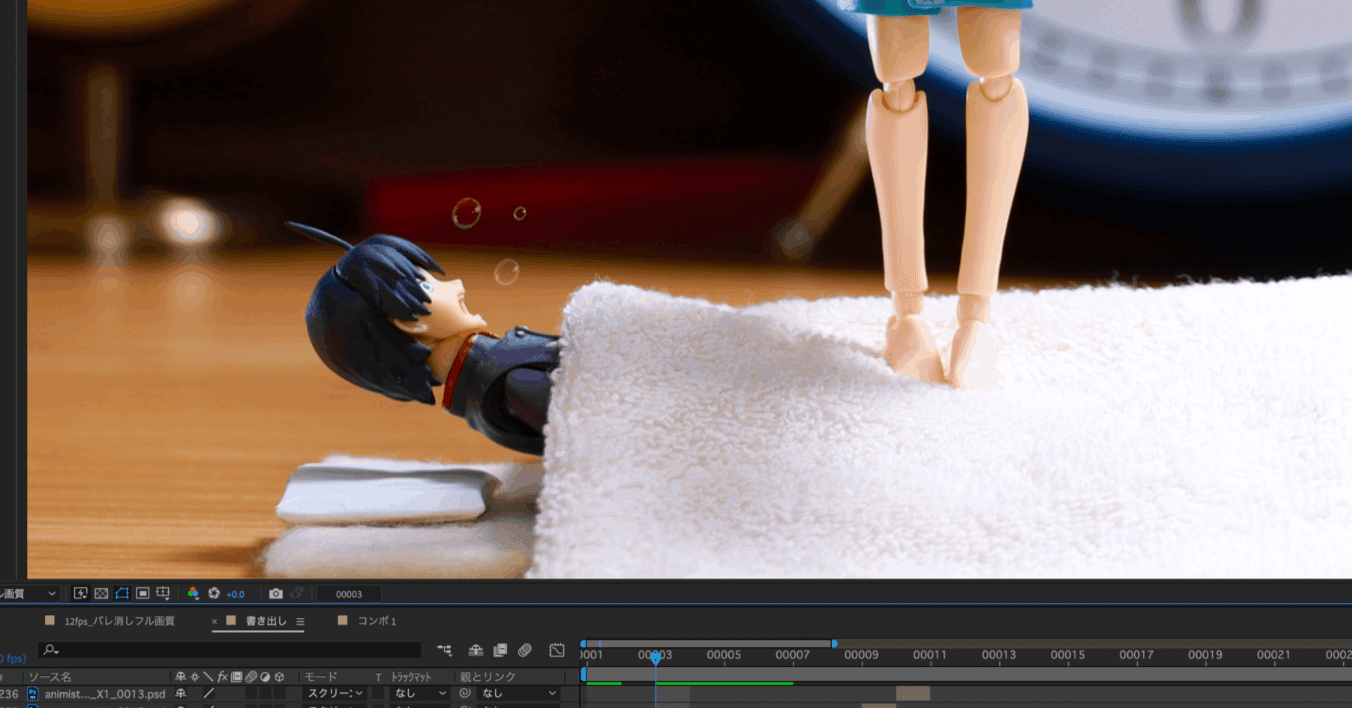This screenshot has height=708, width=1352.
Task: Select the 書き出し timeline tab
Action: click(x=266, y=621)
